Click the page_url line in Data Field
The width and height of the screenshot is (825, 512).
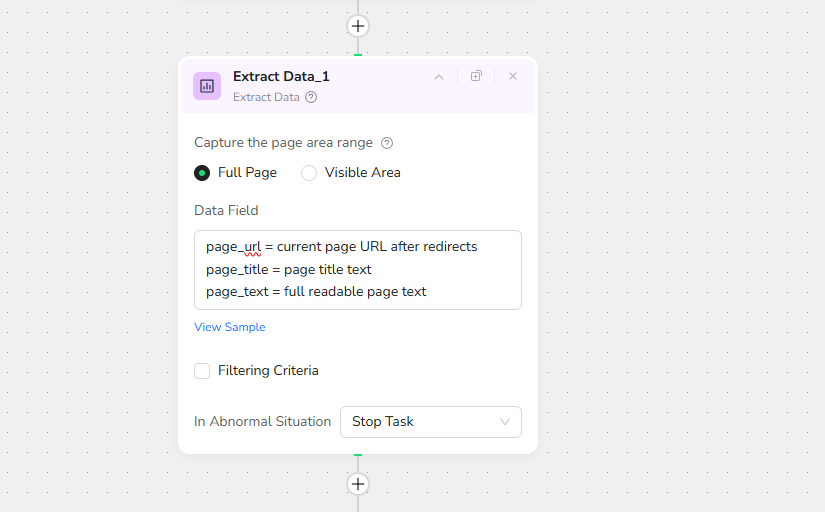(341, 246)
